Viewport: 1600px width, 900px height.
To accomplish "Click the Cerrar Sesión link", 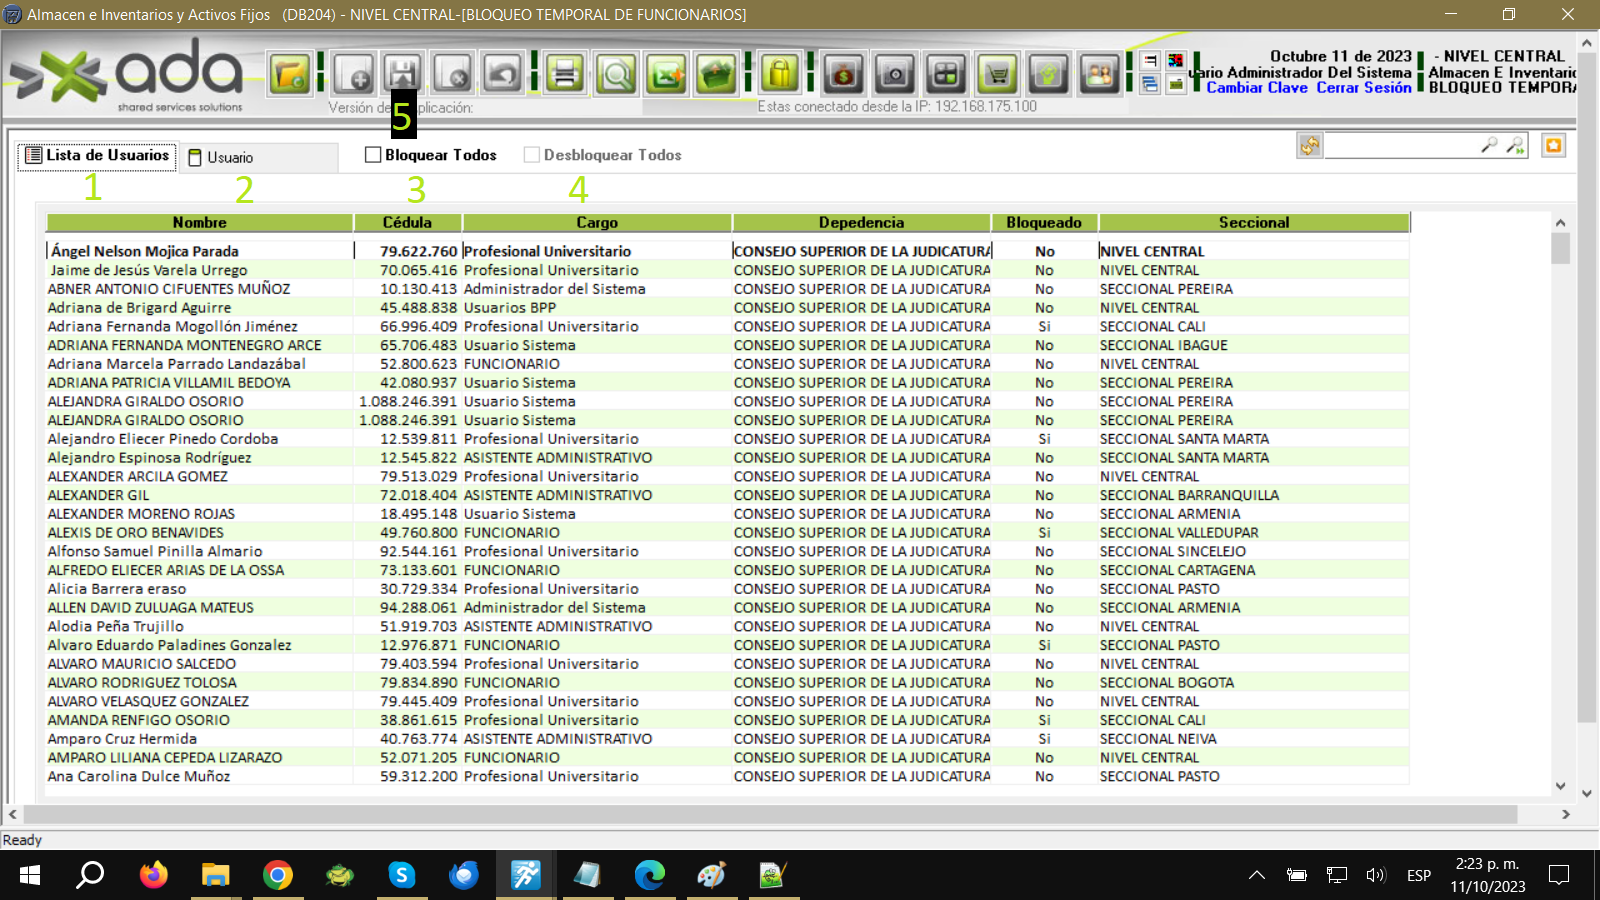I will coord(1364,88).
